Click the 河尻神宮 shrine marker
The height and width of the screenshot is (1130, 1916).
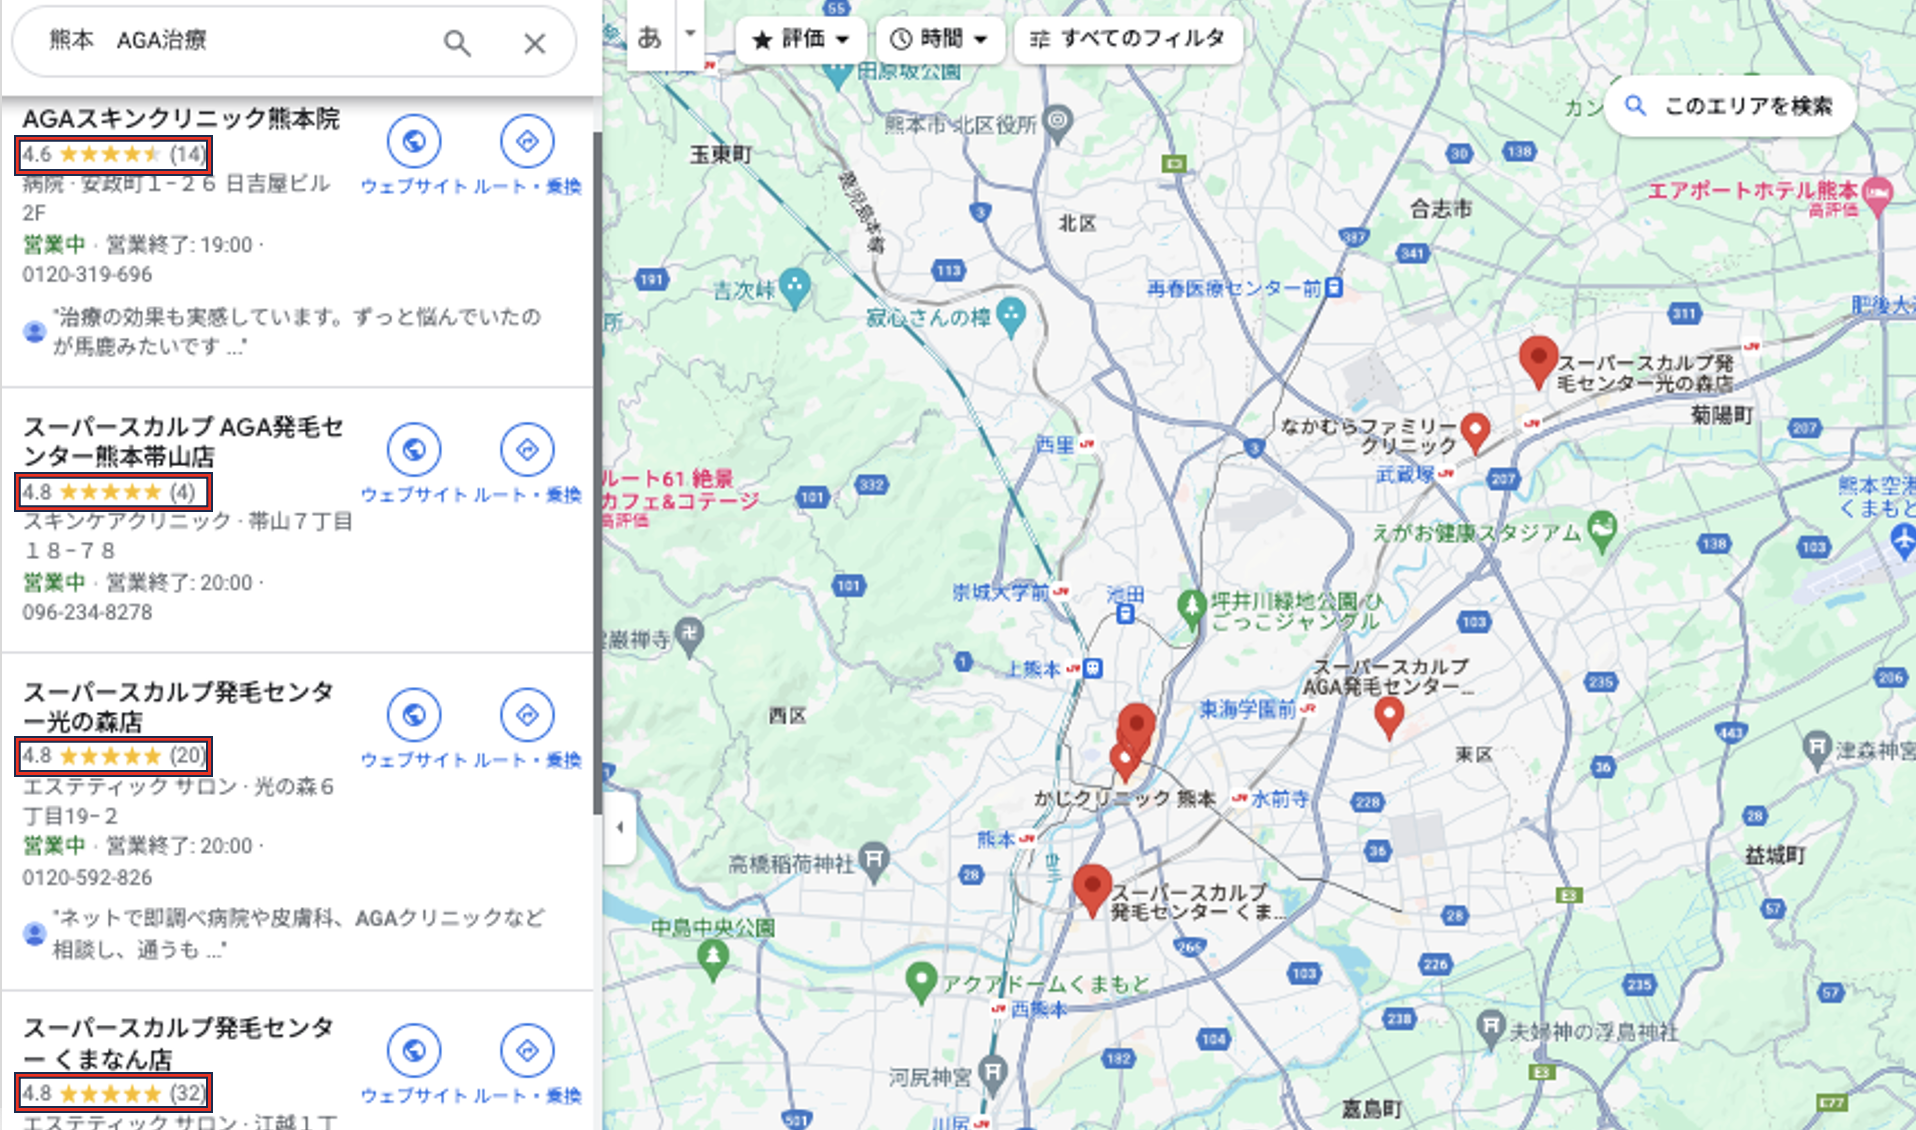point(992,1073)
